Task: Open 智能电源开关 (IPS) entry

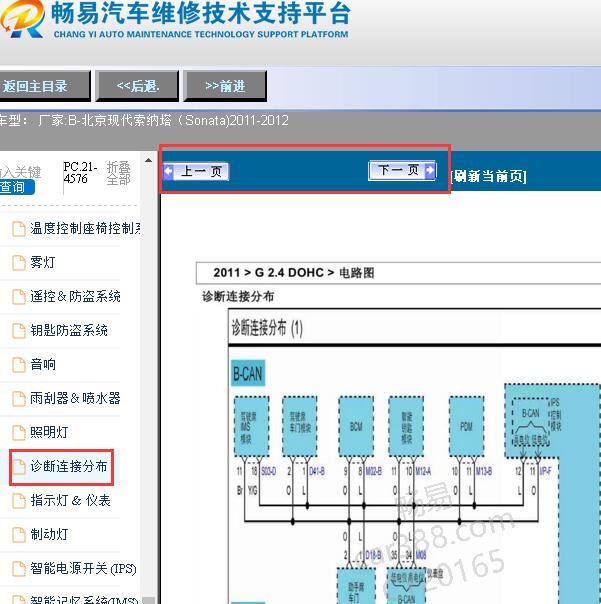Action: (x=83, y=568)
